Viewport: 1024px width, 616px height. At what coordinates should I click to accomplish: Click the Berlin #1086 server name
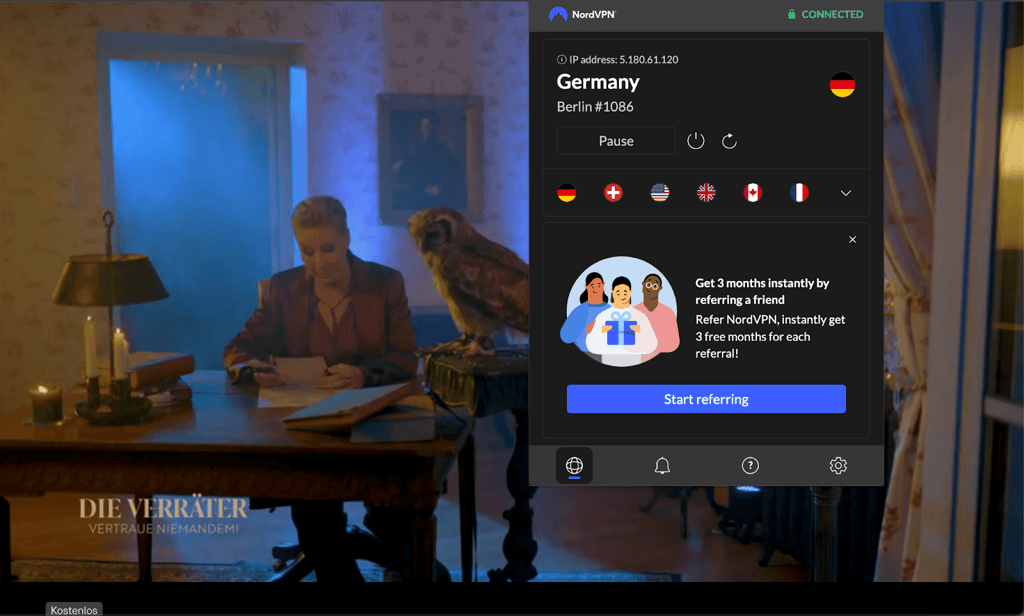point(595,106)
